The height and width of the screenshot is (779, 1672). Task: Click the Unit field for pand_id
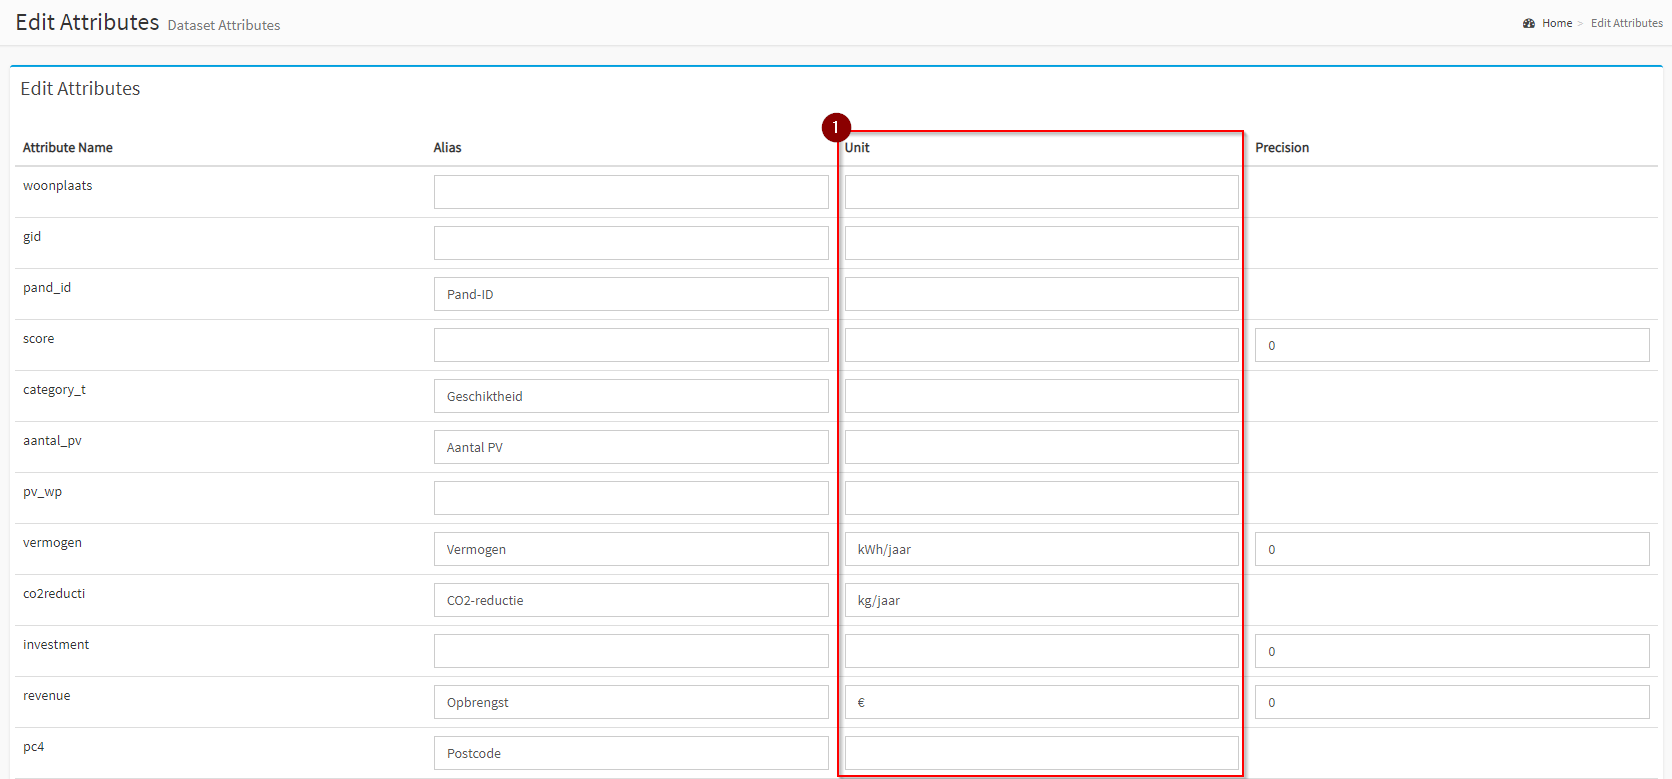tap(1042, 294)
